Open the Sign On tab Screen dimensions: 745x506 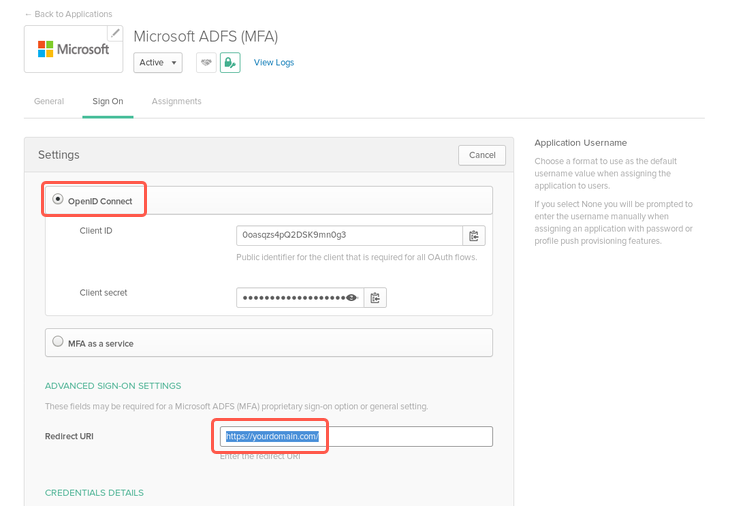coord(108,101)
